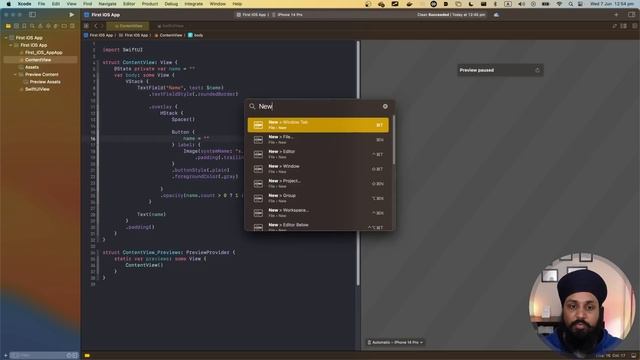Open the Bookmarks navigator icon
The width and height of the screenshot is (640, 360).
point(24,26)
